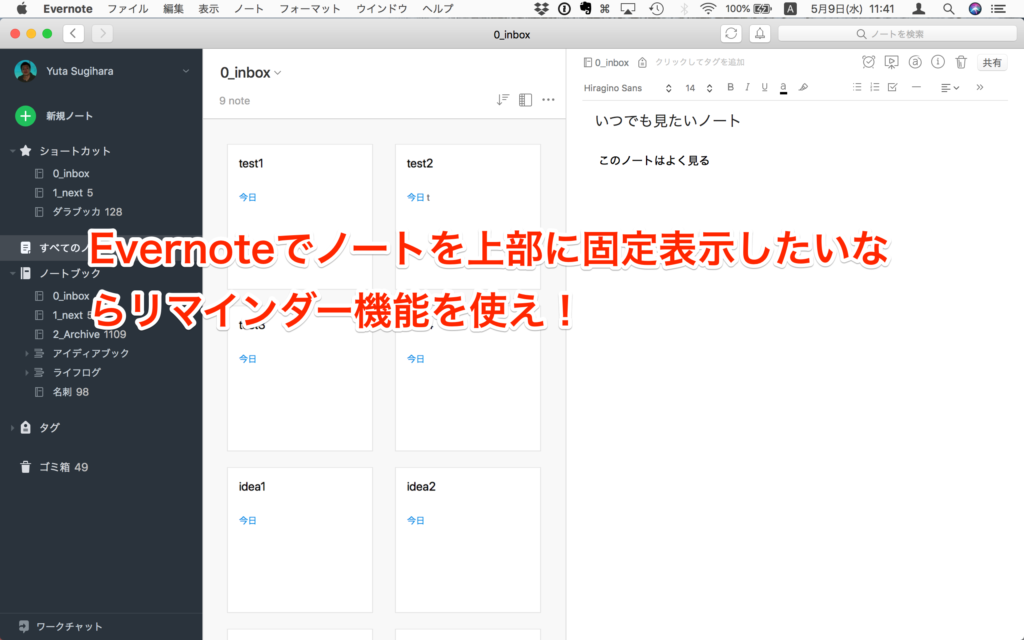
Task: Open Siri from the menu bar
Action: (975, 8)
